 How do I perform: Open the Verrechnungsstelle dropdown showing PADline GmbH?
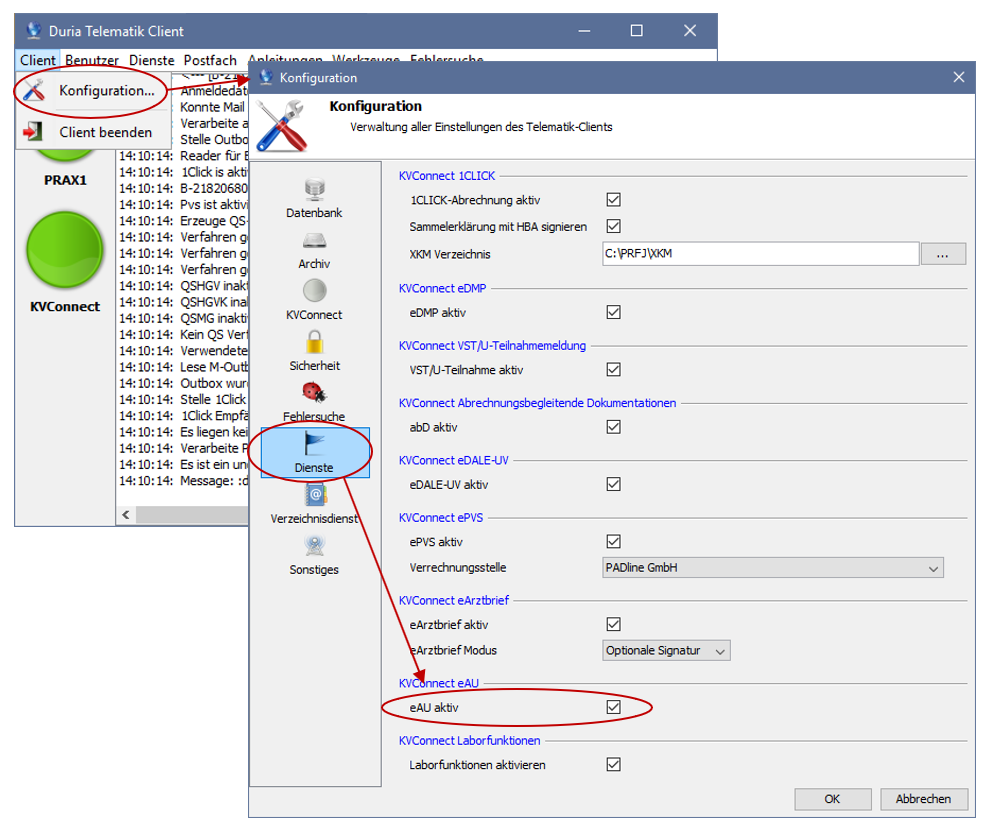point(773,568)
